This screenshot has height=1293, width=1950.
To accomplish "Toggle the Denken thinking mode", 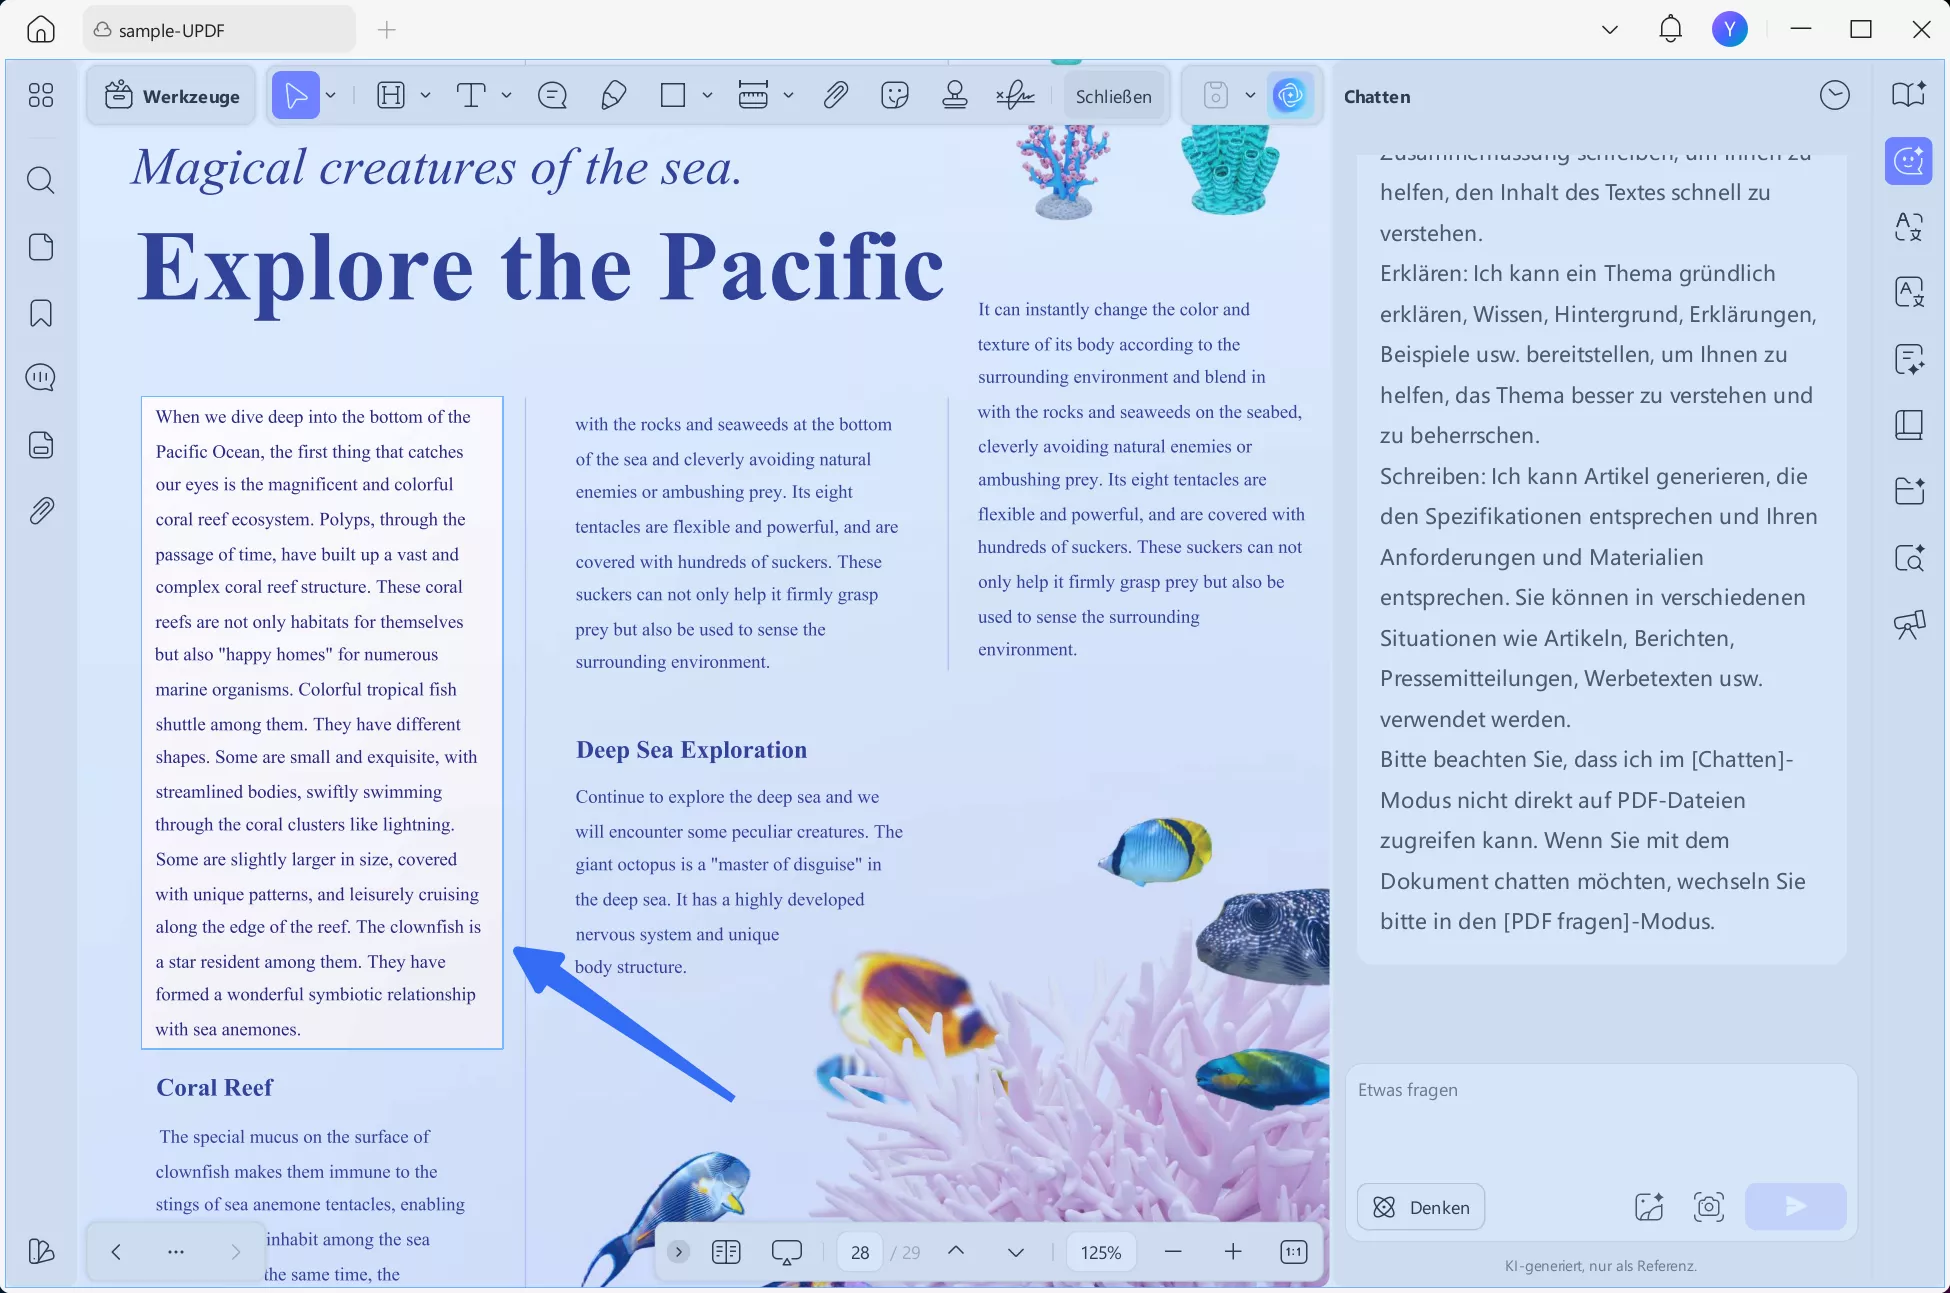I will click(x=1420, y=1207).
